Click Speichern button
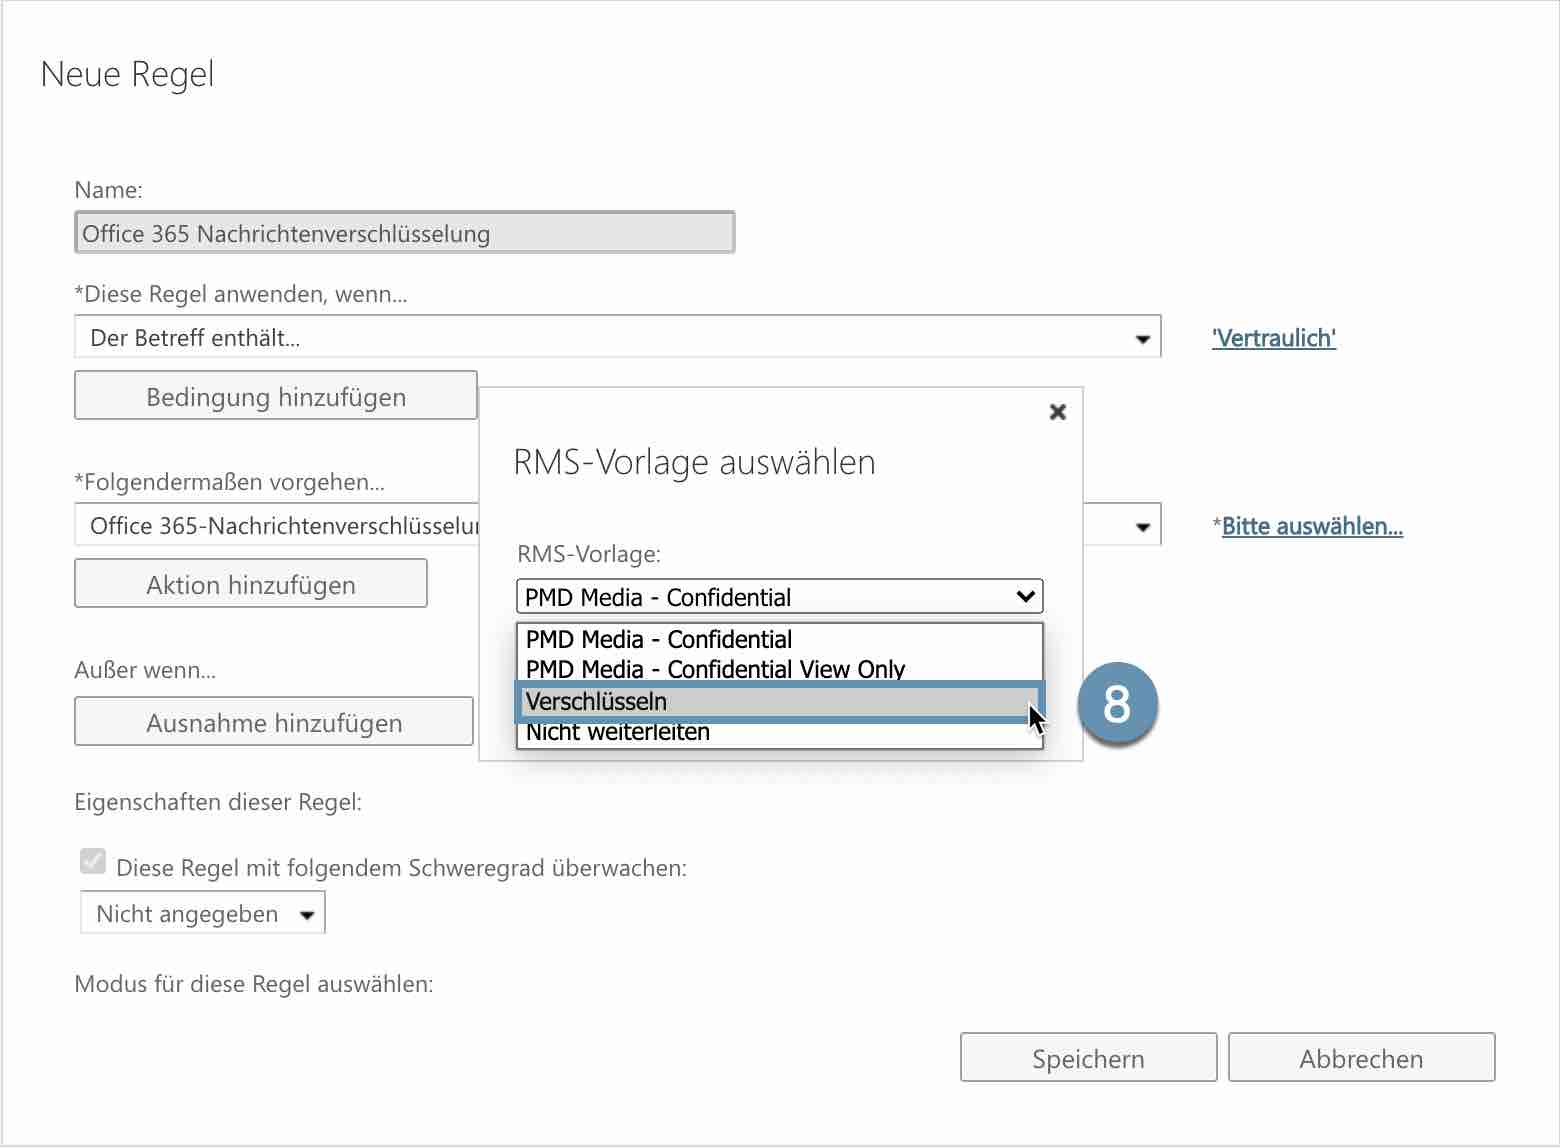This screenshot has width=1560, height=1148. pos(1088,1058)
